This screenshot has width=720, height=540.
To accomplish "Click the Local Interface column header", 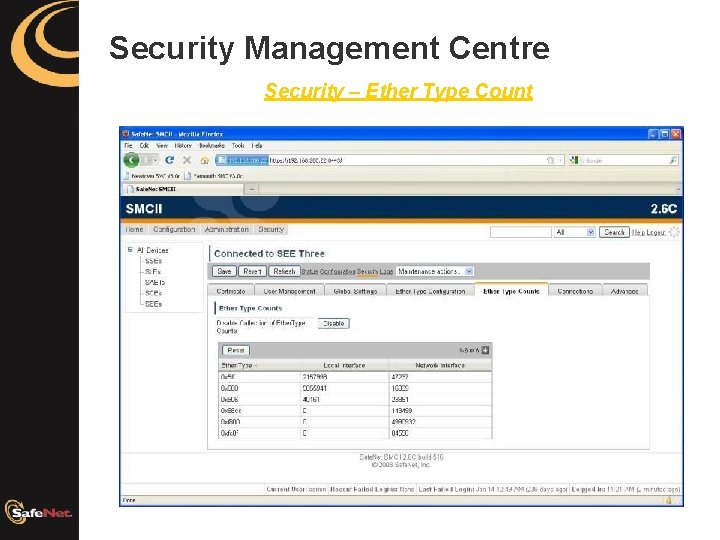I will (x=344, y=365).
